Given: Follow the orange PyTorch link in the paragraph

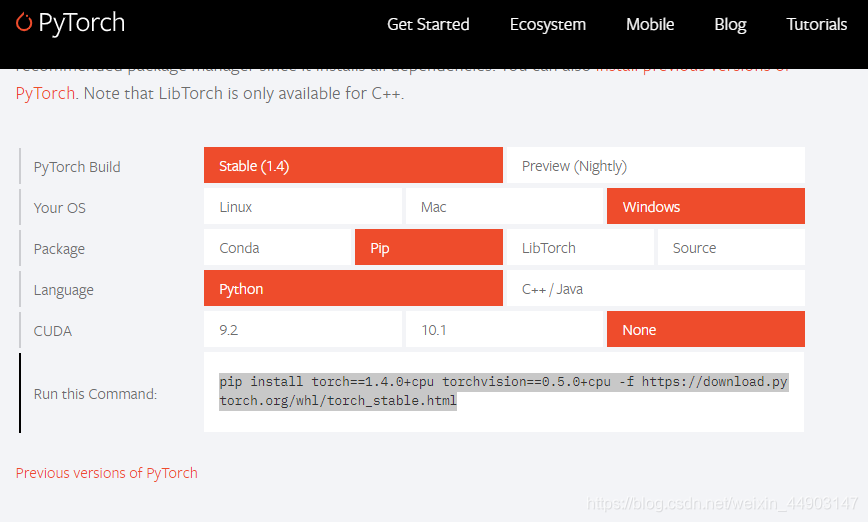Looking at the screenshot, I should [45, 93].
